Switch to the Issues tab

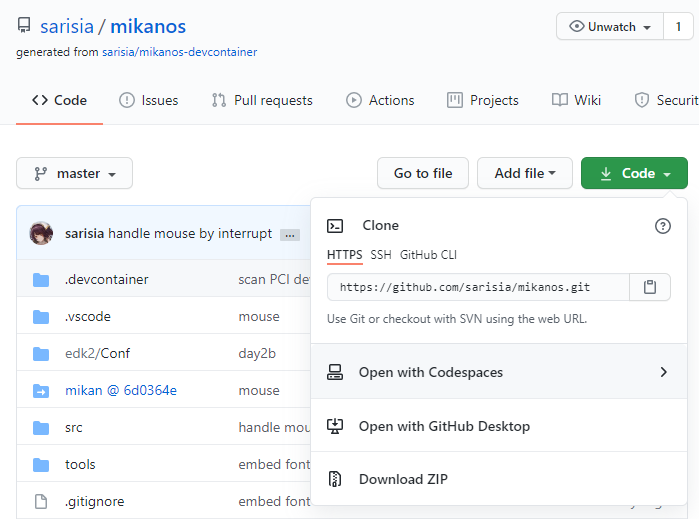coord(148,100)
